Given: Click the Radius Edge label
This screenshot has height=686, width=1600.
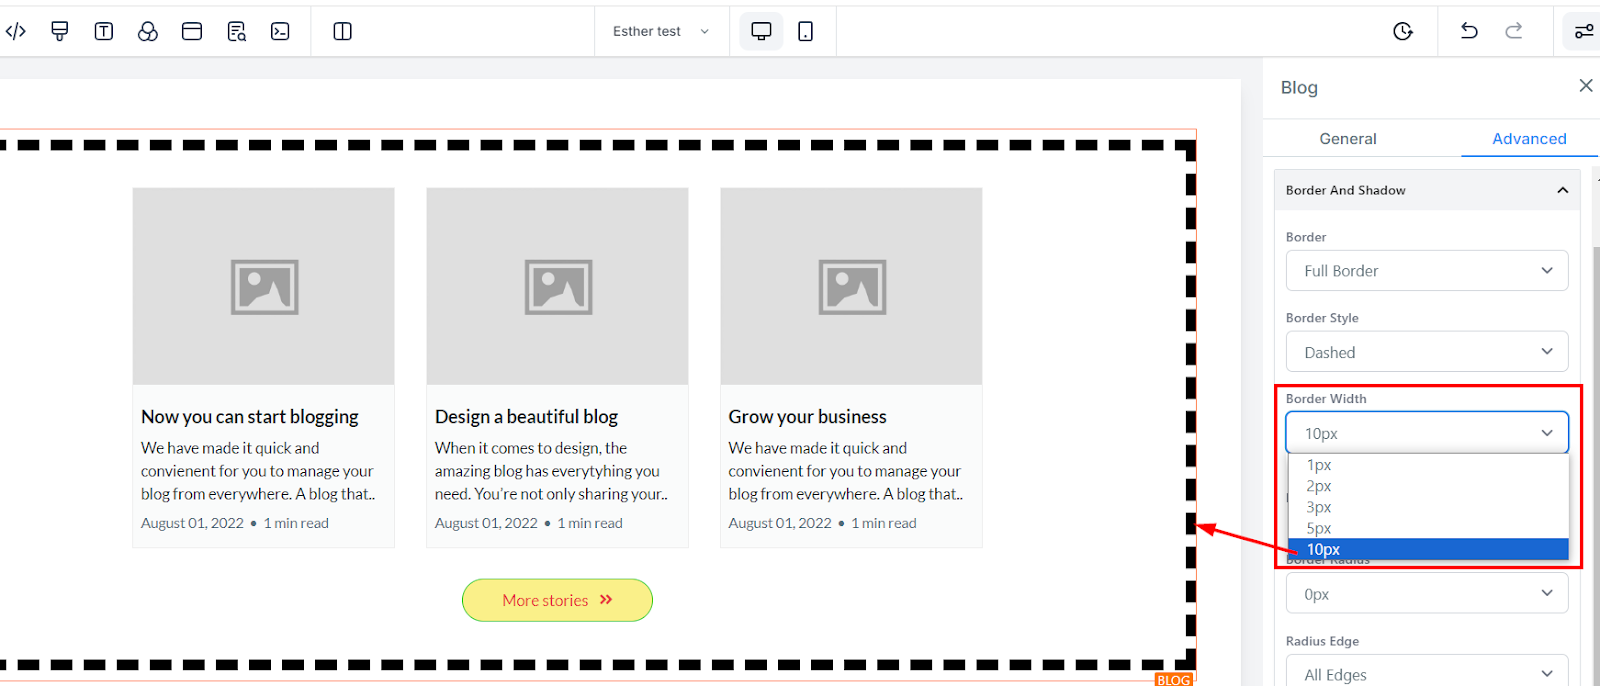Looking at the screenshot, I should (x=1322, y=641).
